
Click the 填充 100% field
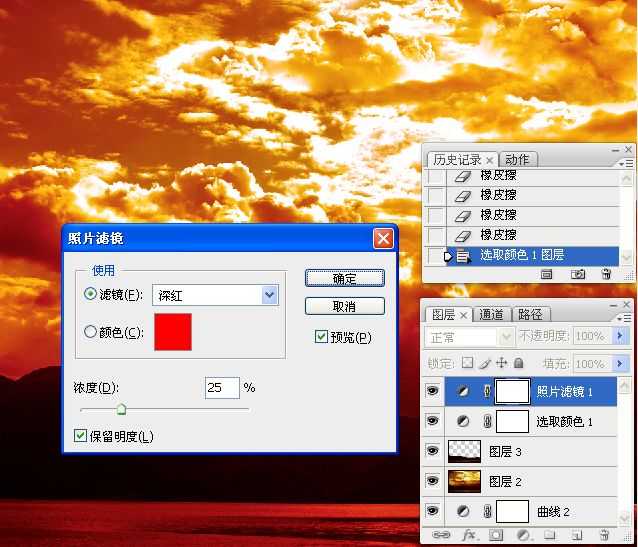point(591,363)
